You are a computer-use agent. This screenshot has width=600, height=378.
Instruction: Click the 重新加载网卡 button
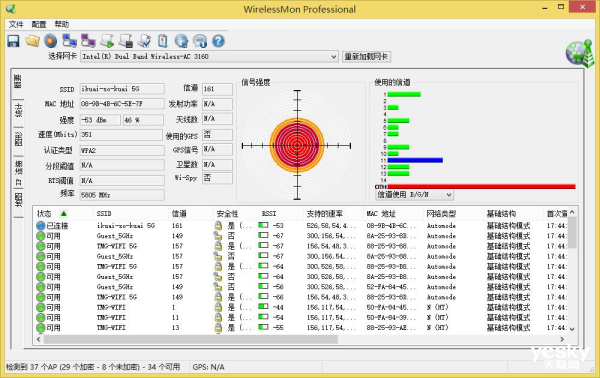coord(366,57)
